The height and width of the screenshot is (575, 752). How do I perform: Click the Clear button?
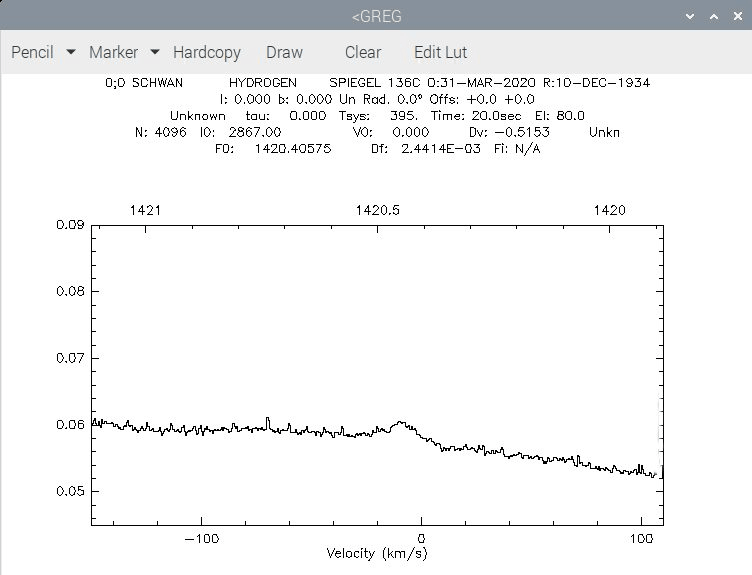(363, 52)
